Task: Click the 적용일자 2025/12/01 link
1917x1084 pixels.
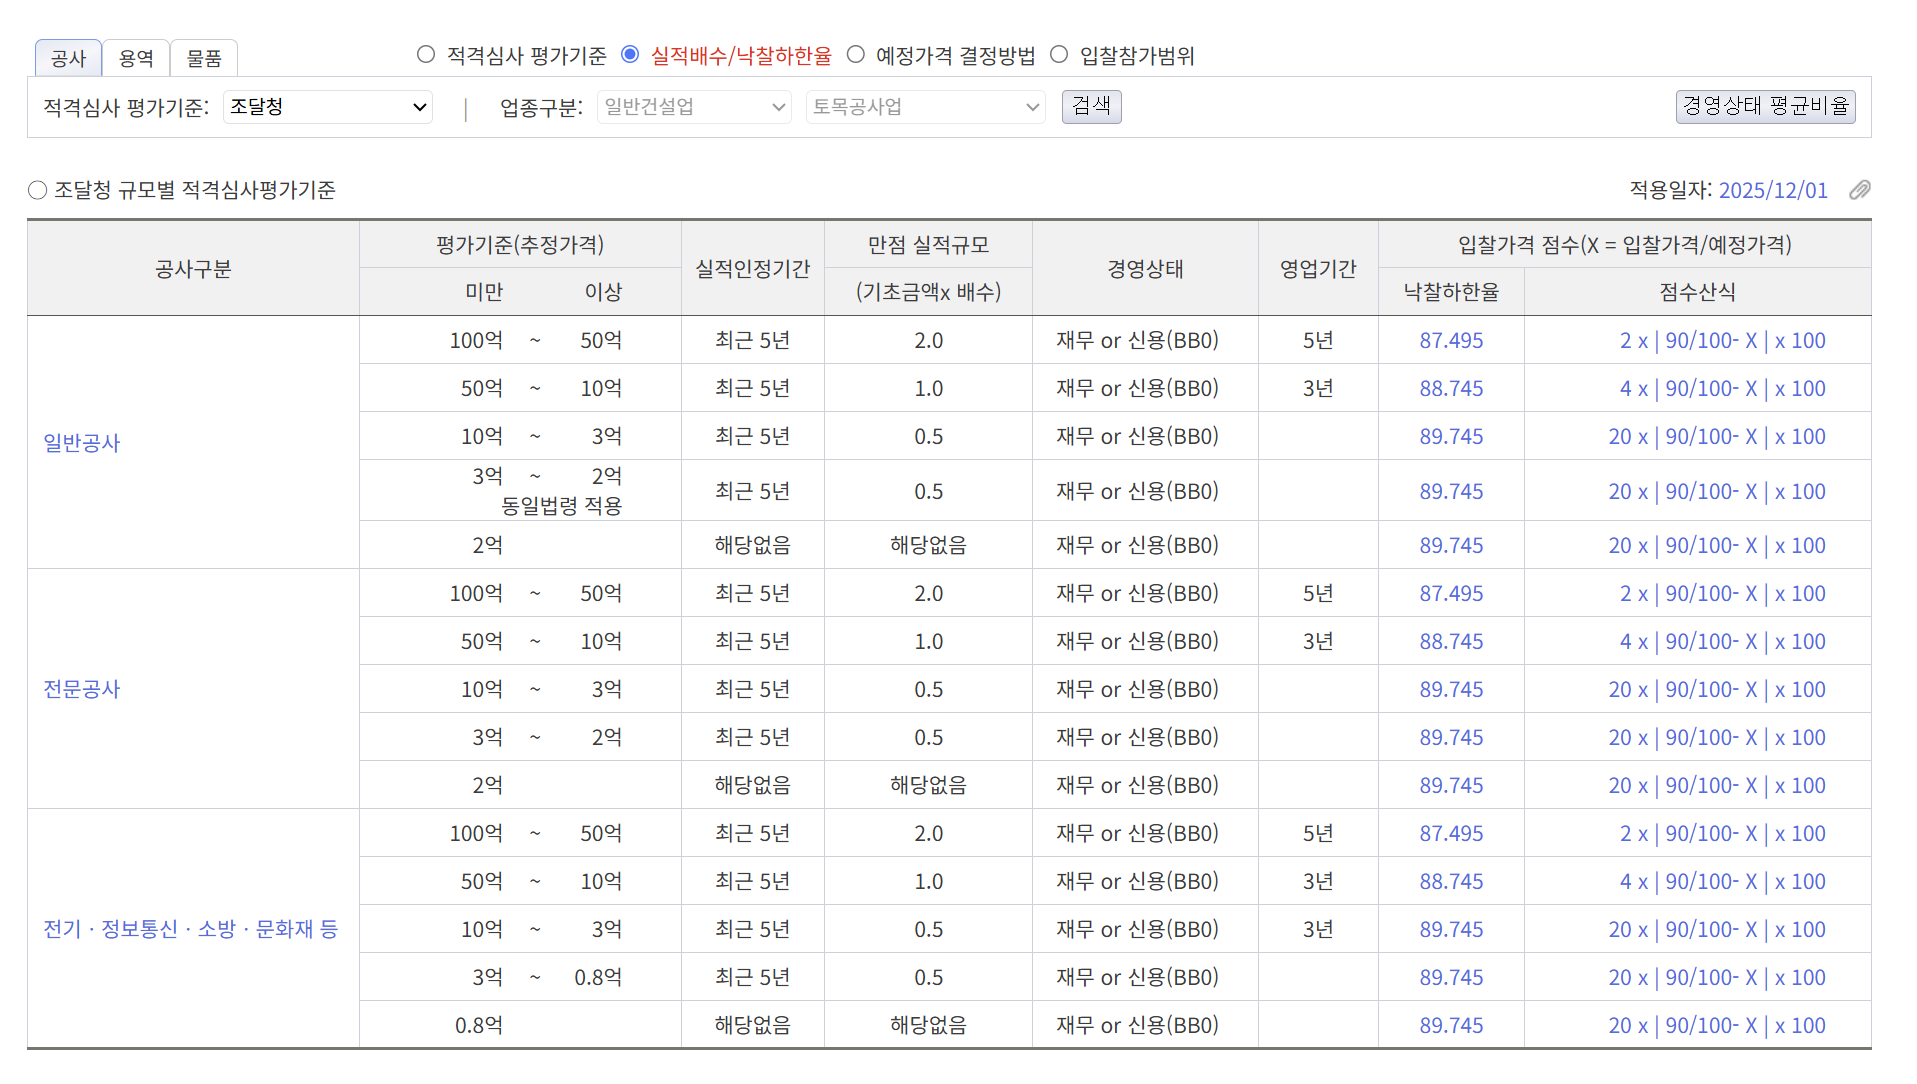Action: click(1773, 190)
